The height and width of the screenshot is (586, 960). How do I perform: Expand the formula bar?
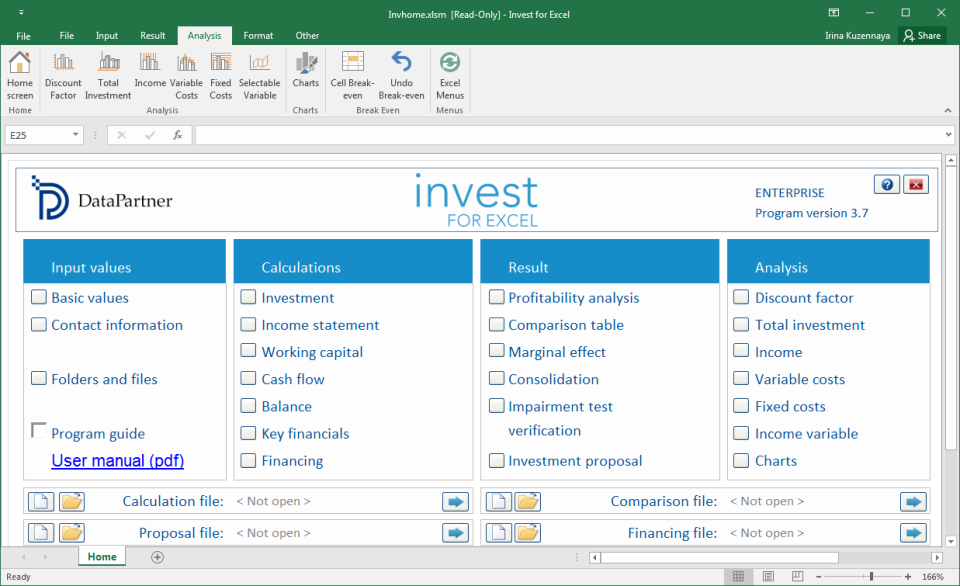click(x=948, y=133)
